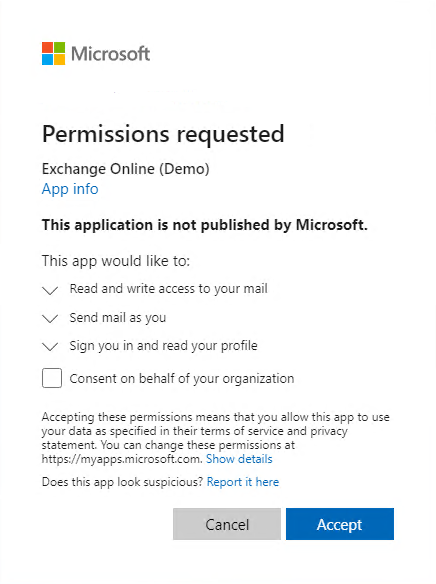The width and height of the screenshot is (436, 584).
Task: Click the myapps.microsoft.com URL text
Action: 122,459
